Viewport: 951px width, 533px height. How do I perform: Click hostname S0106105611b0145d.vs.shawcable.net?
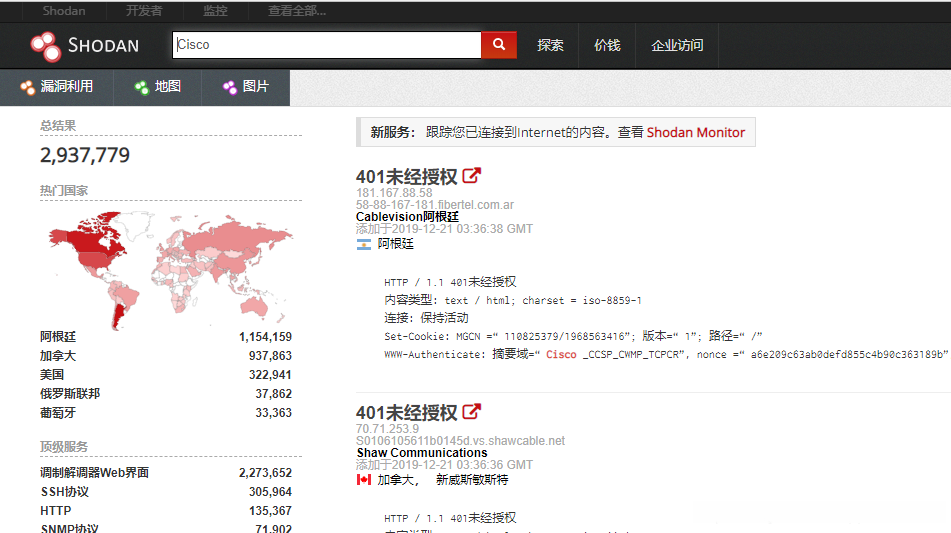460,441
